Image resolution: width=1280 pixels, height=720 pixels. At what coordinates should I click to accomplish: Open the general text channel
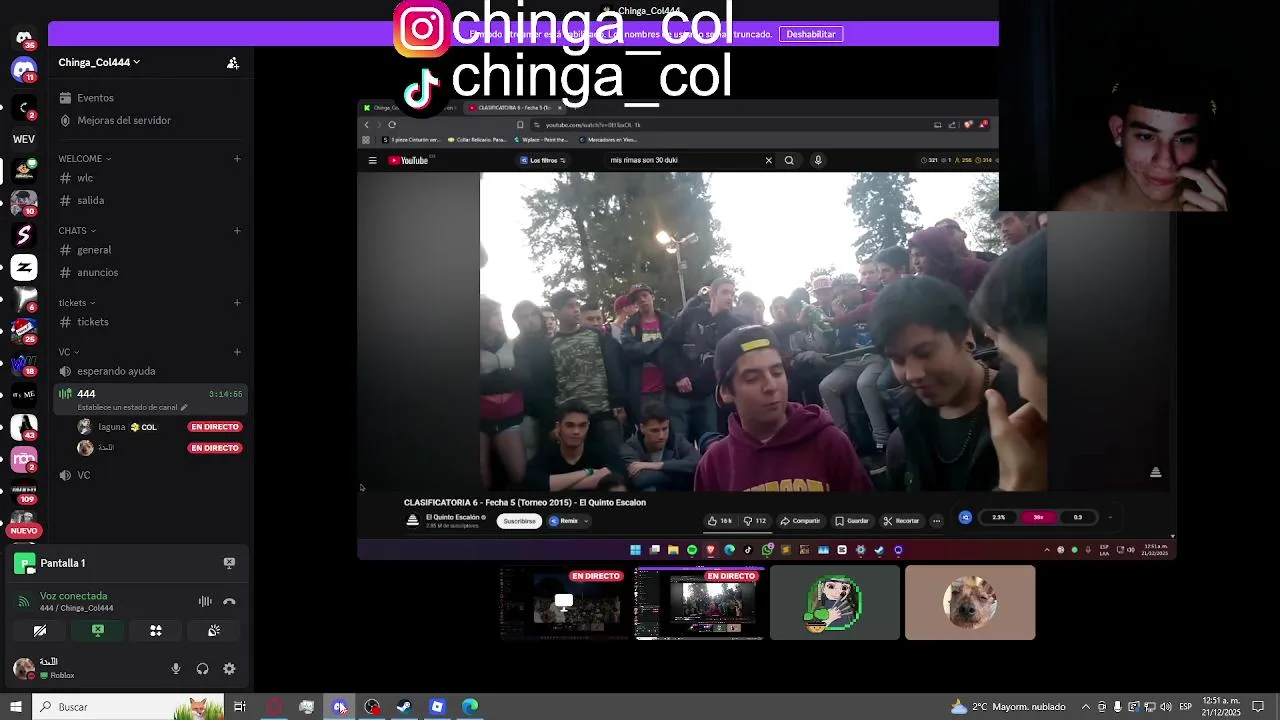(x=94, y=250)
